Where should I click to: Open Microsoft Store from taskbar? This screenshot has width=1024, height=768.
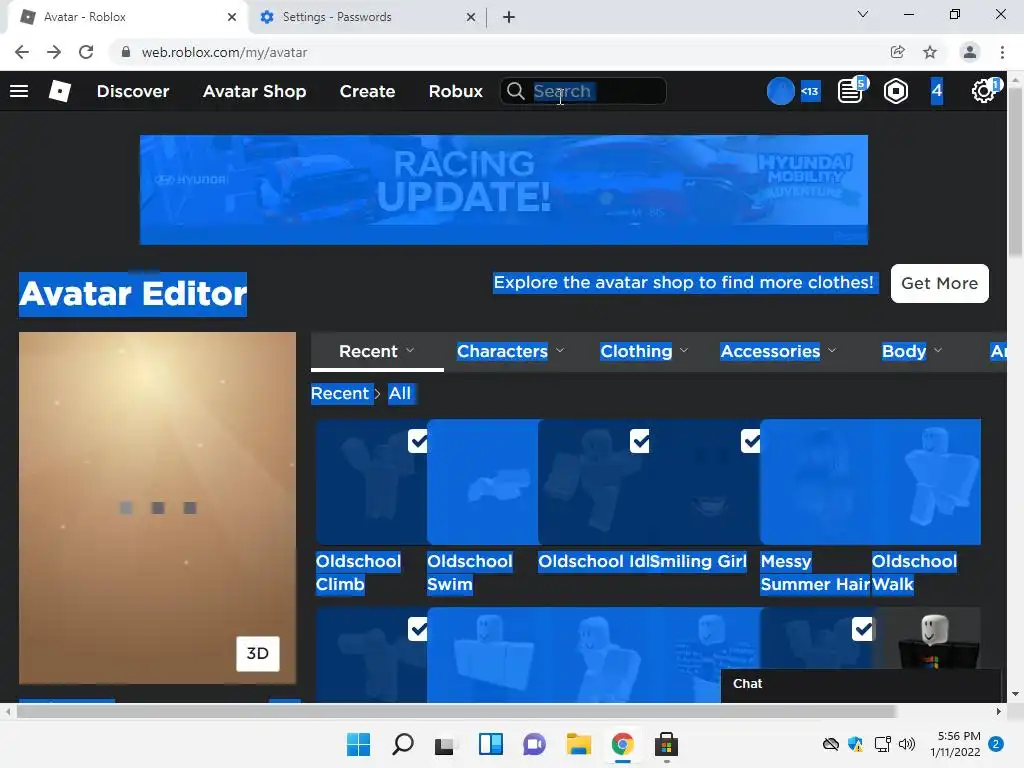point(666,744)
